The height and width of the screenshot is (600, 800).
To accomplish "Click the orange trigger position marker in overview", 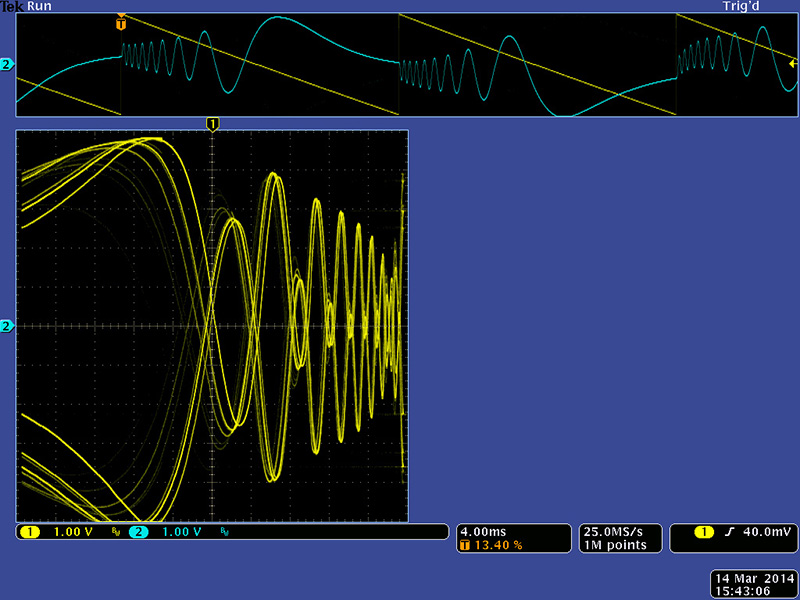I will tap(121, 20).
